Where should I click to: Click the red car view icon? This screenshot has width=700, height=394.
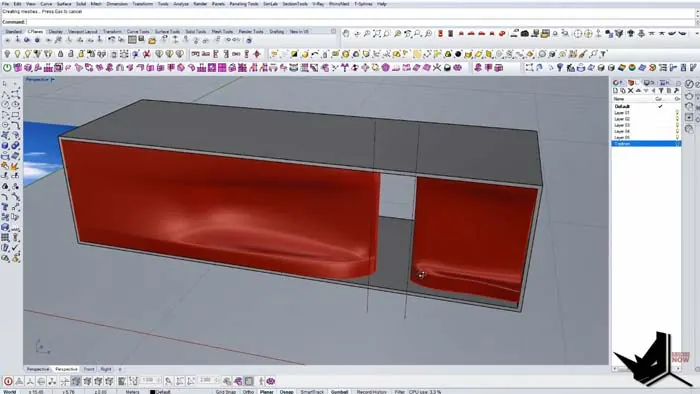click(471, 33)
